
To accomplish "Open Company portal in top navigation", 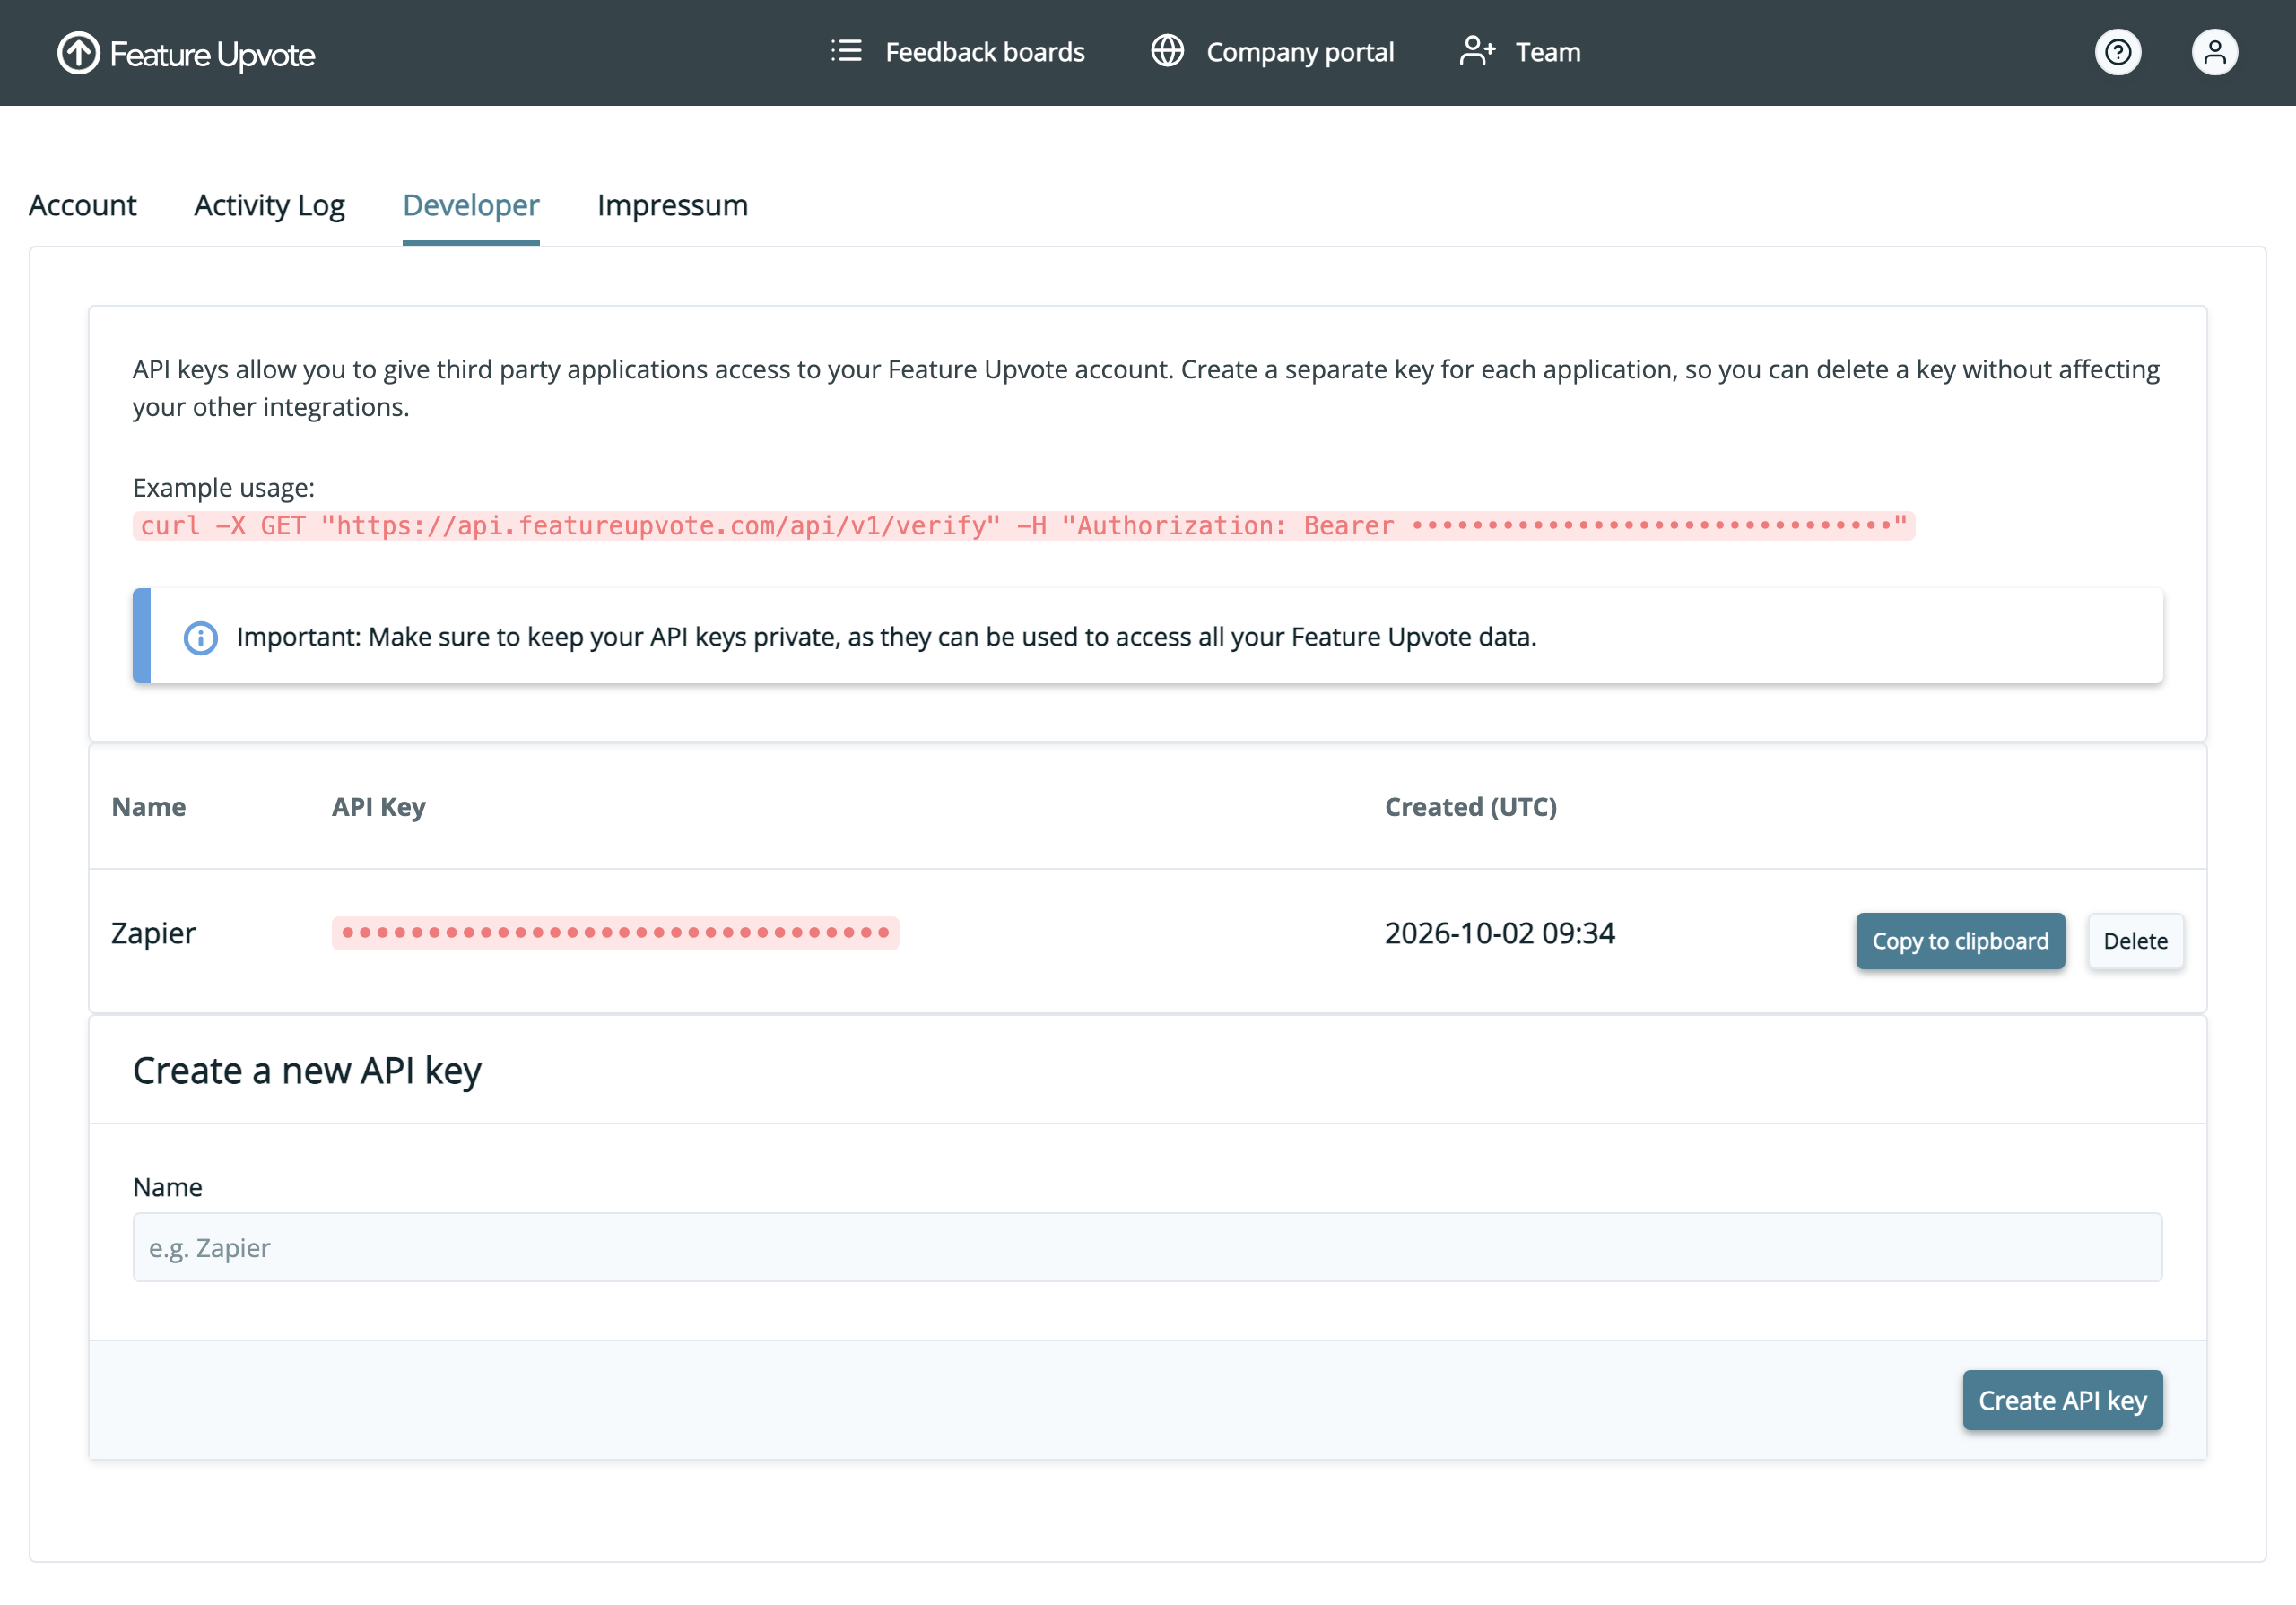I will [1272, 52].
